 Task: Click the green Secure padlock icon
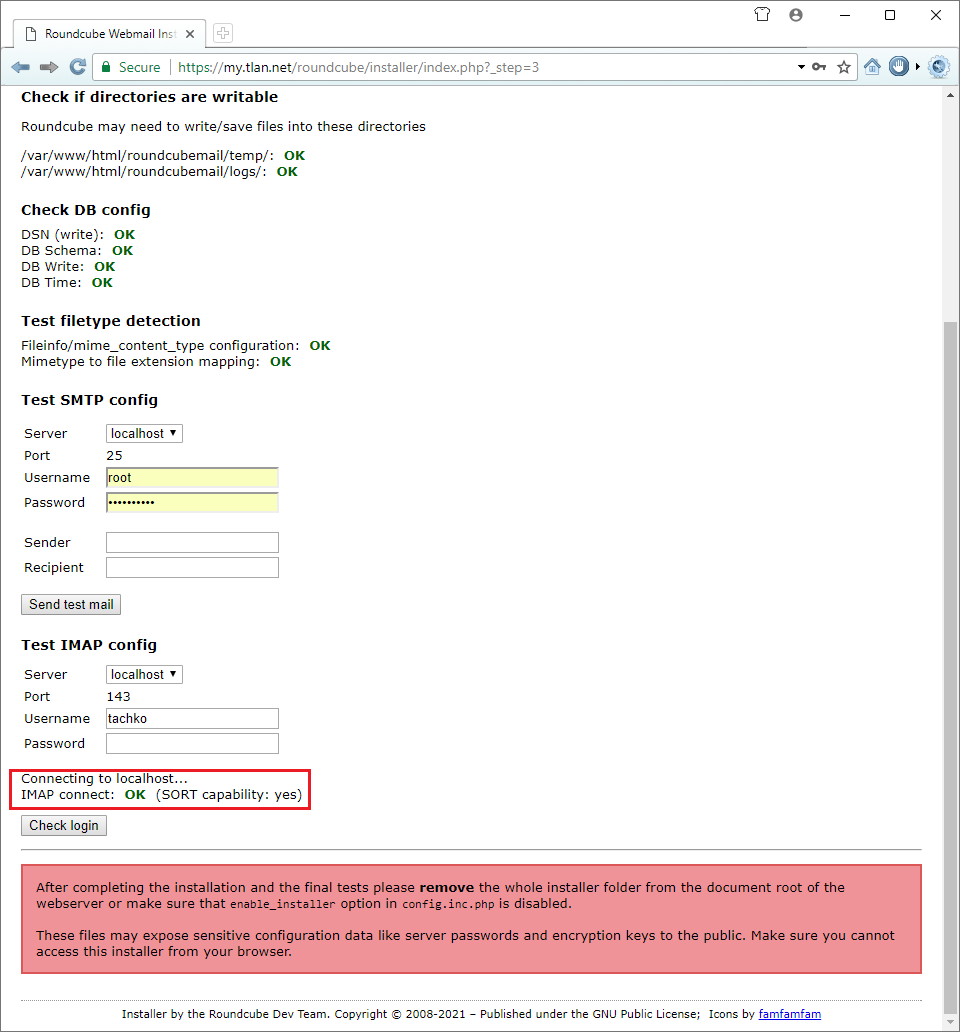tap(106, 67)
